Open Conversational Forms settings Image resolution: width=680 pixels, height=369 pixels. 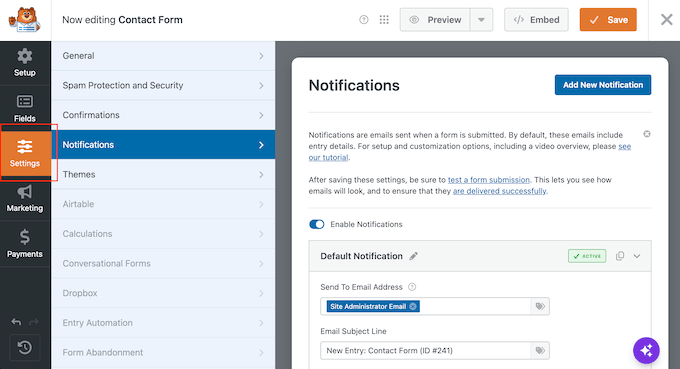tap(163, 263)
